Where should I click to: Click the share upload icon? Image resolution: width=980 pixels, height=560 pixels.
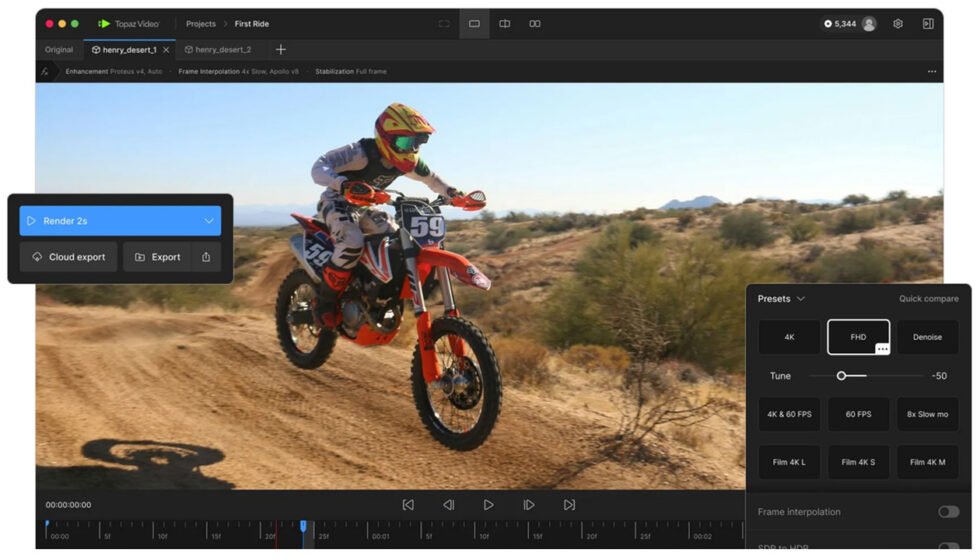click(x=206, y=257)
